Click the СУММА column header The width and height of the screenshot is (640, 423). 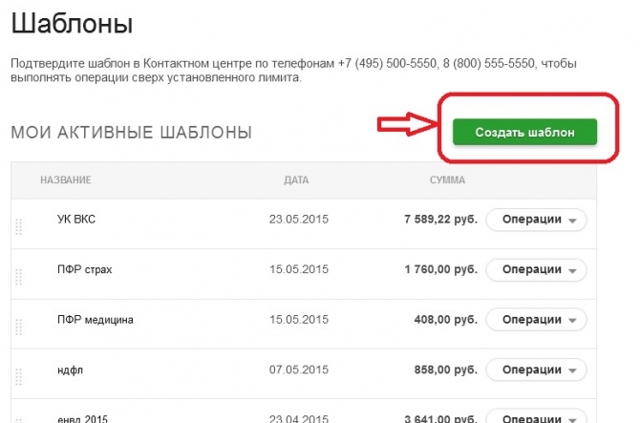(447, 180)
